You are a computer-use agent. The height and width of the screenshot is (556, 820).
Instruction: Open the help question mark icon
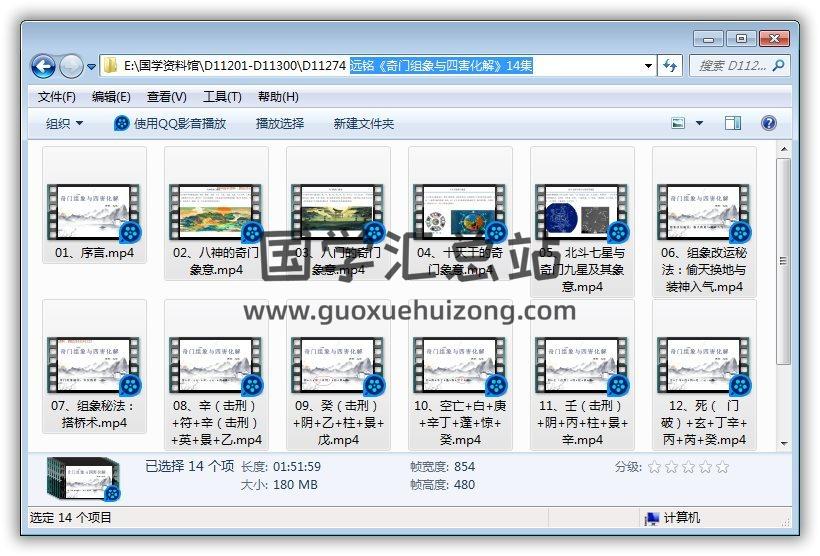(768, 123)
